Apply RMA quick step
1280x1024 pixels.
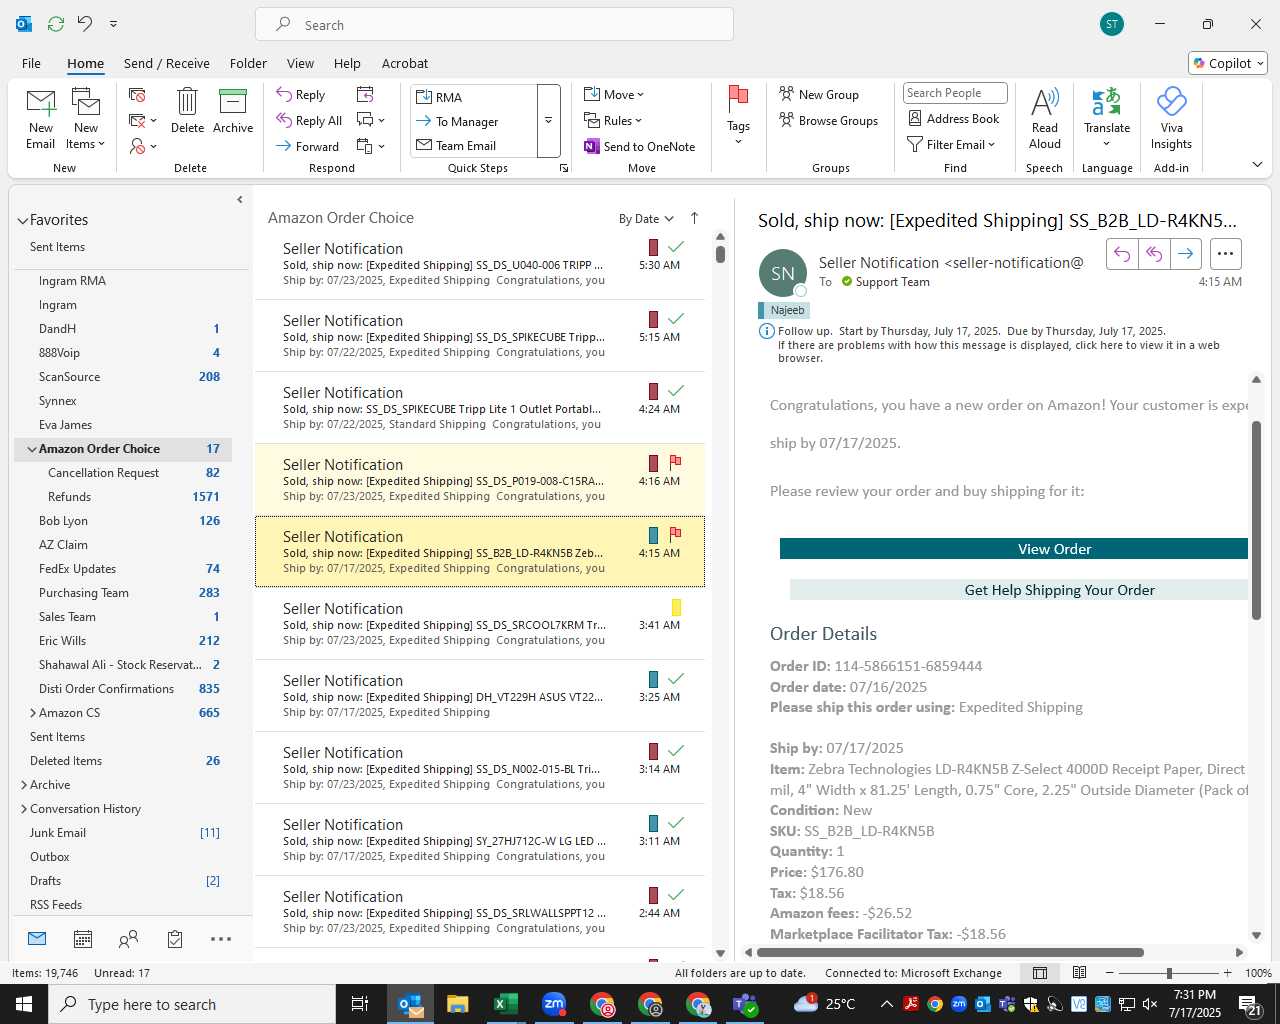(x=475, y=97)
